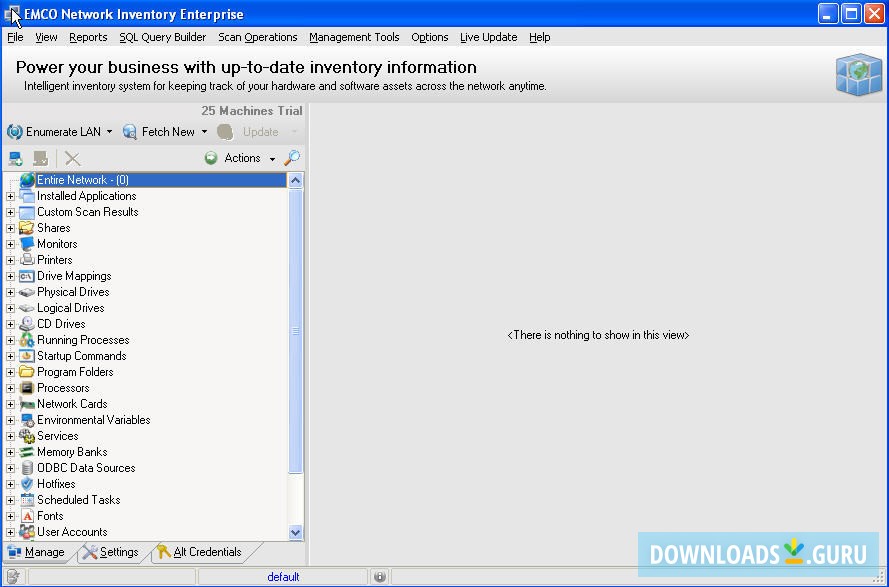Image resolution: width=889 pixels, height=587 pixels.
Task: Open the Options menu
Action: [x=430, y=37]
